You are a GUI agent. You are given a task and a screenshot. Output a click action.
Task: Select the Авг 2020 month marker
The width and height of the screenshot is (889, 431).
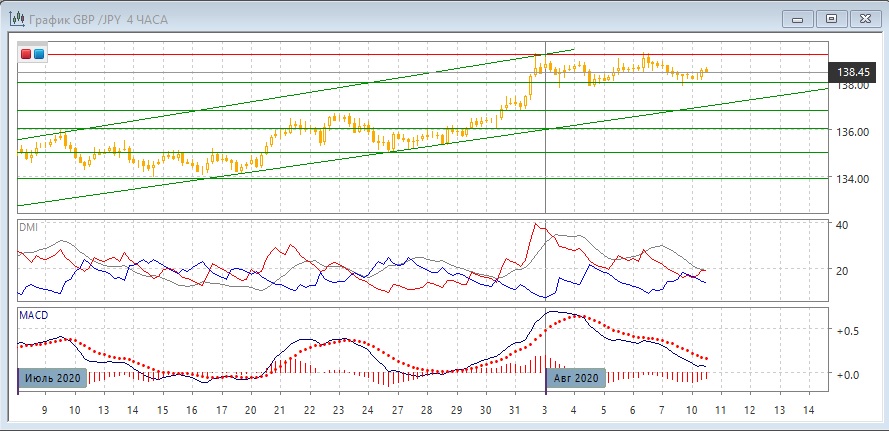click(575, 378)
